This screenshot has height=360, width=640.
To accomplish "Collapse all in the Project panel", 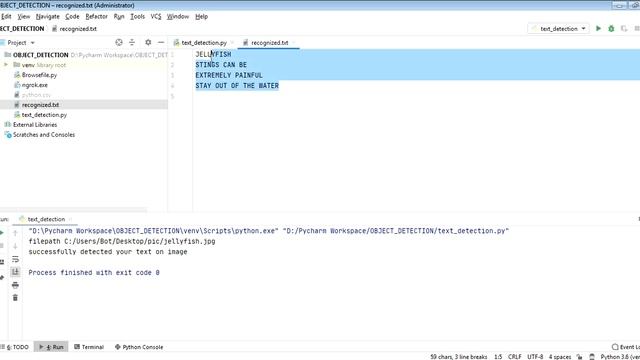I will 132,42.
